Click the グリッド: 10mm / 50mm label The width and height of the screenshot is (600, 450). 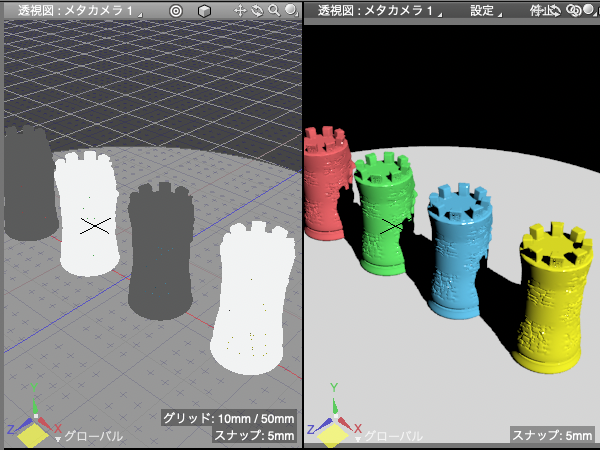pos(228,418)
